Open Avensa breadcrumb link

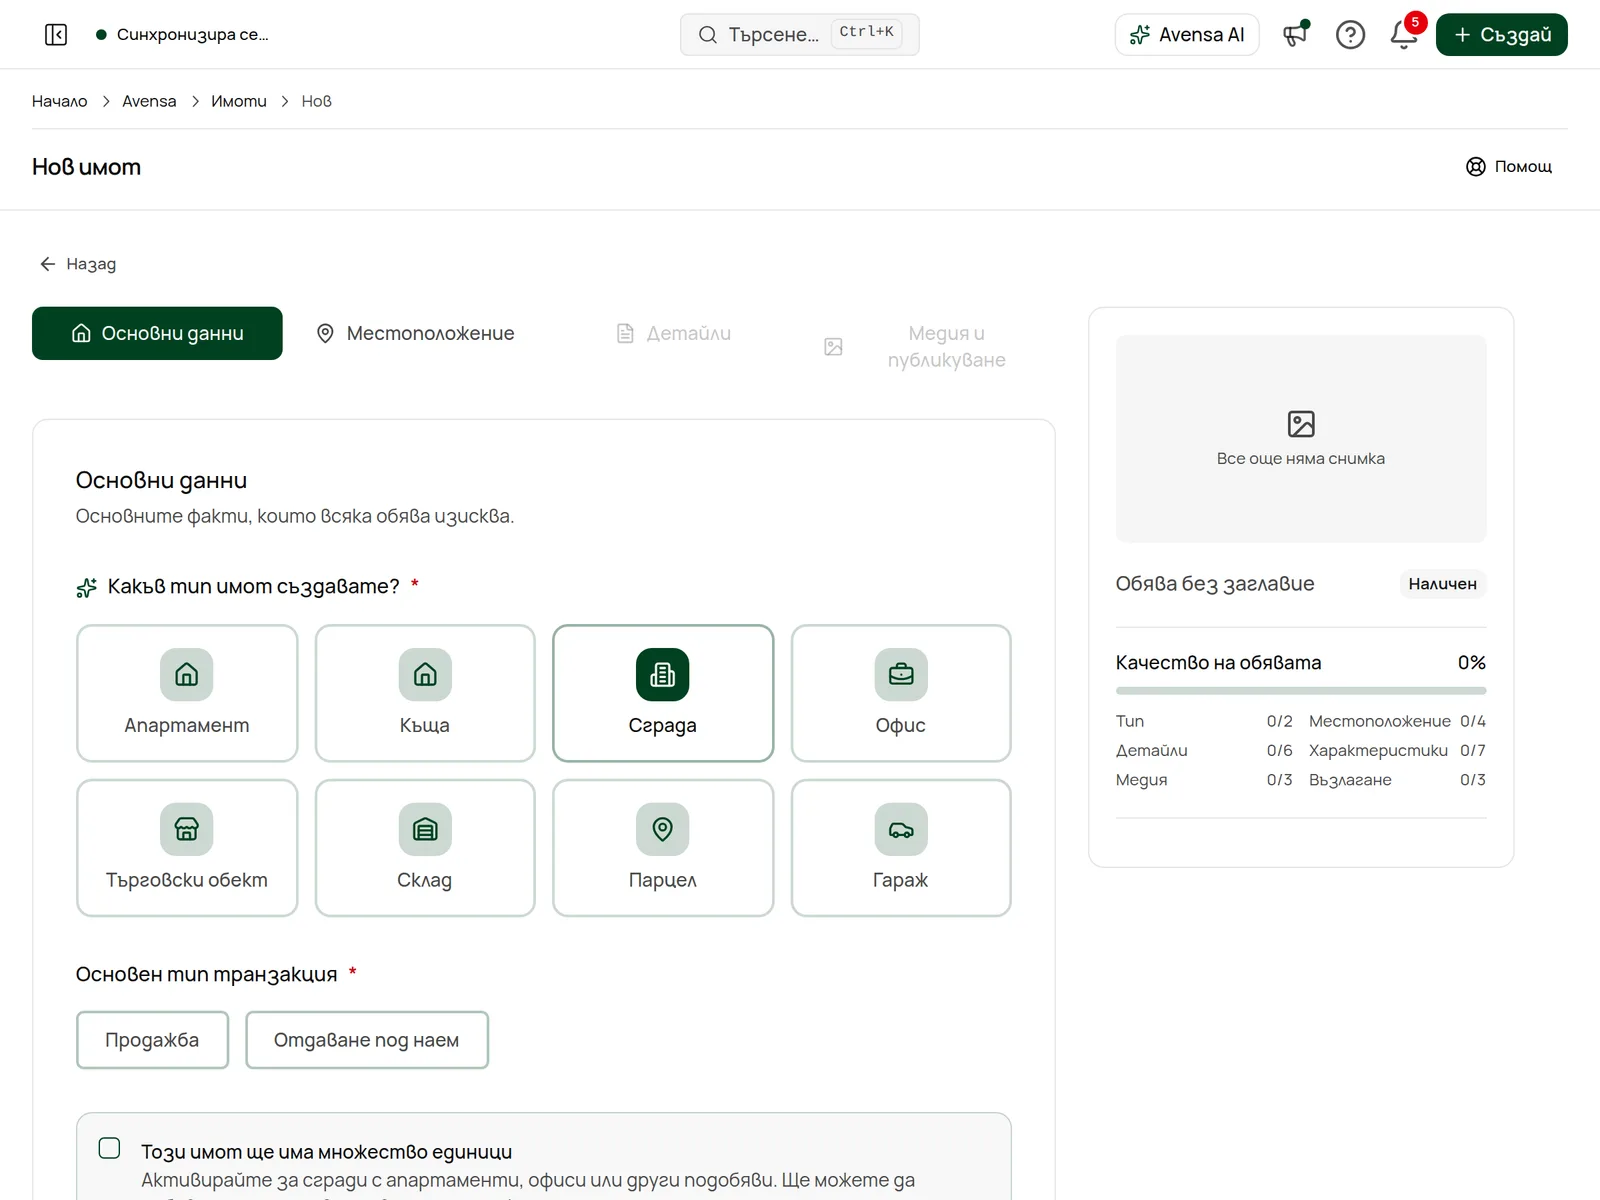point(149,101)
